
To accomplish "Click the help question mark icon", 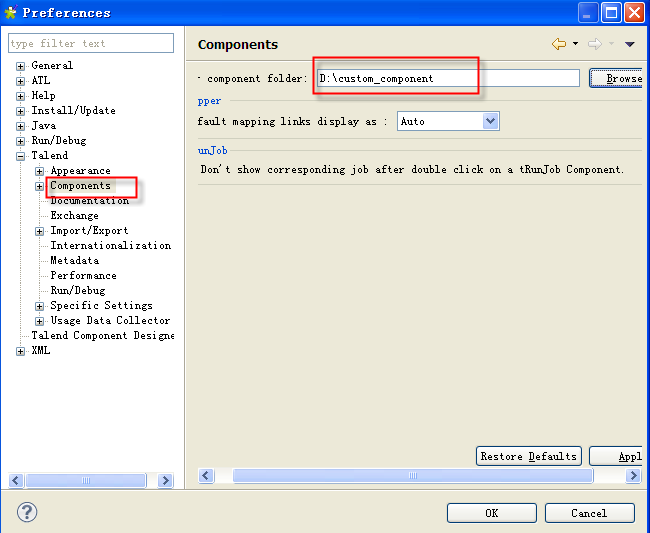I will coord(27,512).
